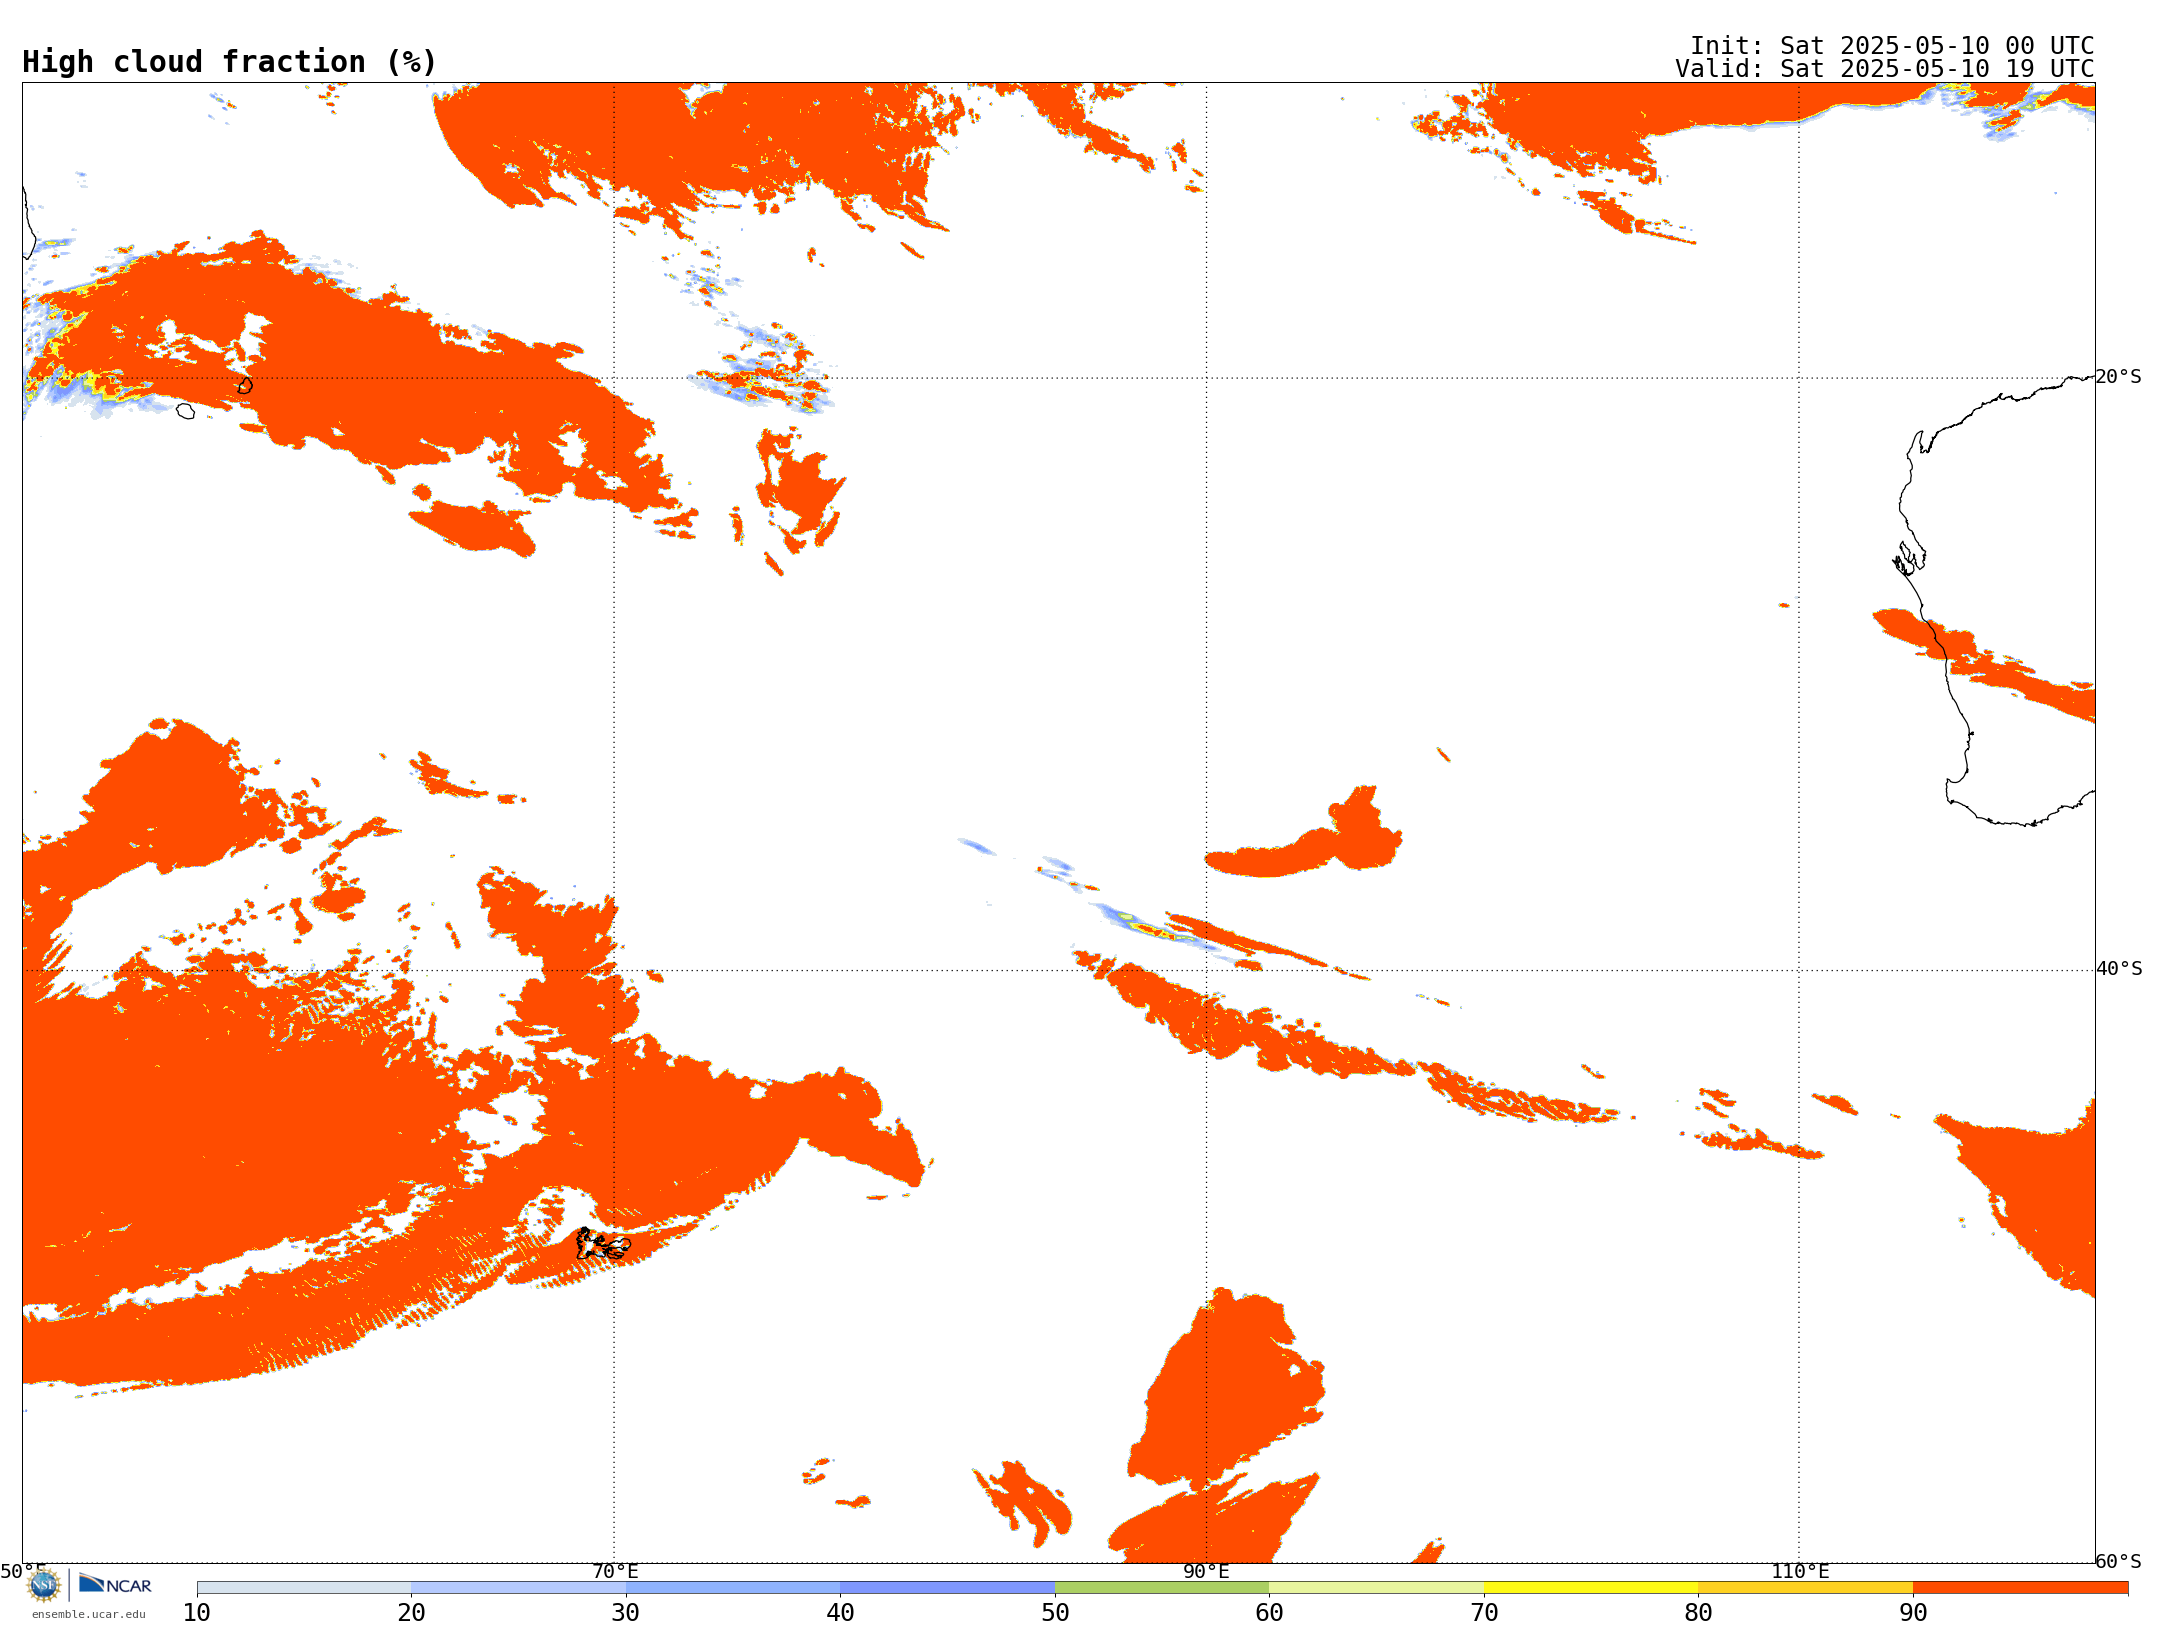This screenshot has height=1626, width=2160.
Task: Click the periwinkle 40-50 colorbar segment
Action: coord(947,1587)
